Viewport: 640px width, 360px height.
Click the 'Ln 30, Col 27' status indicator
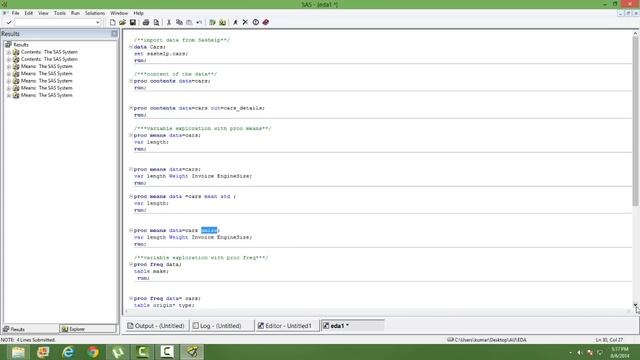[609, 340]
